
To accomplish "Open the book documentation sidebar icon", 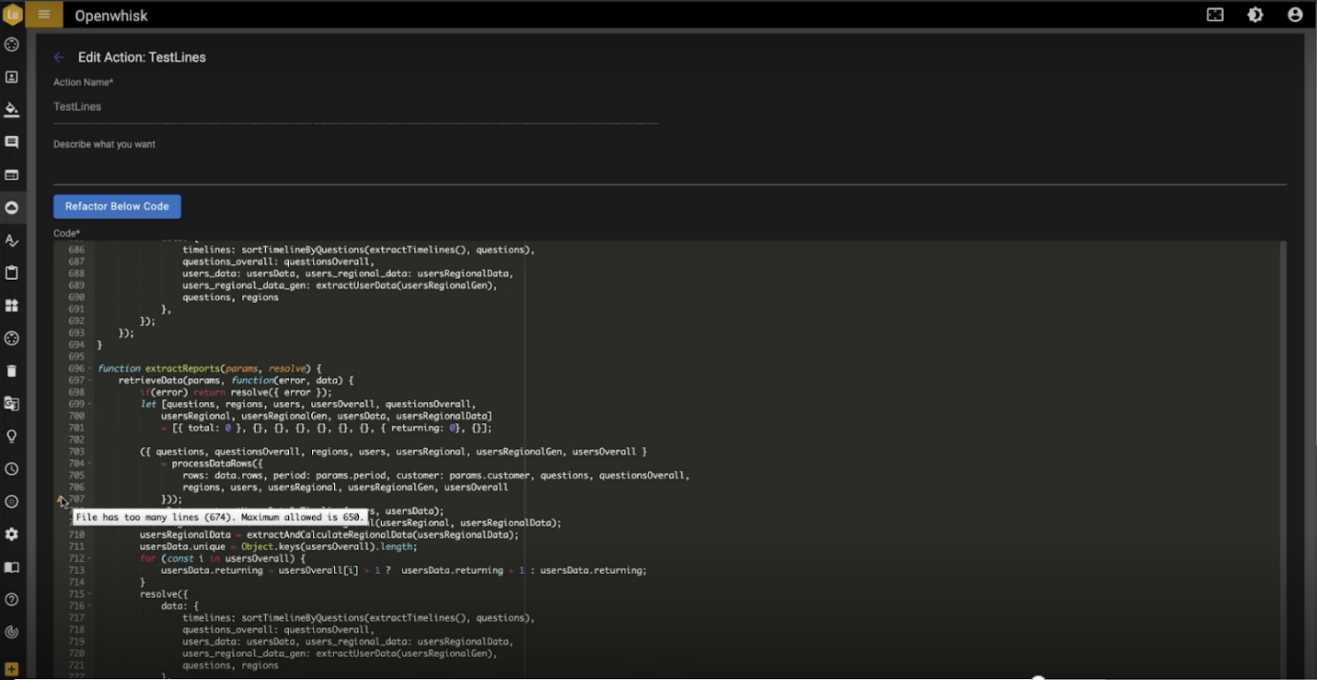I will point(12,567).
